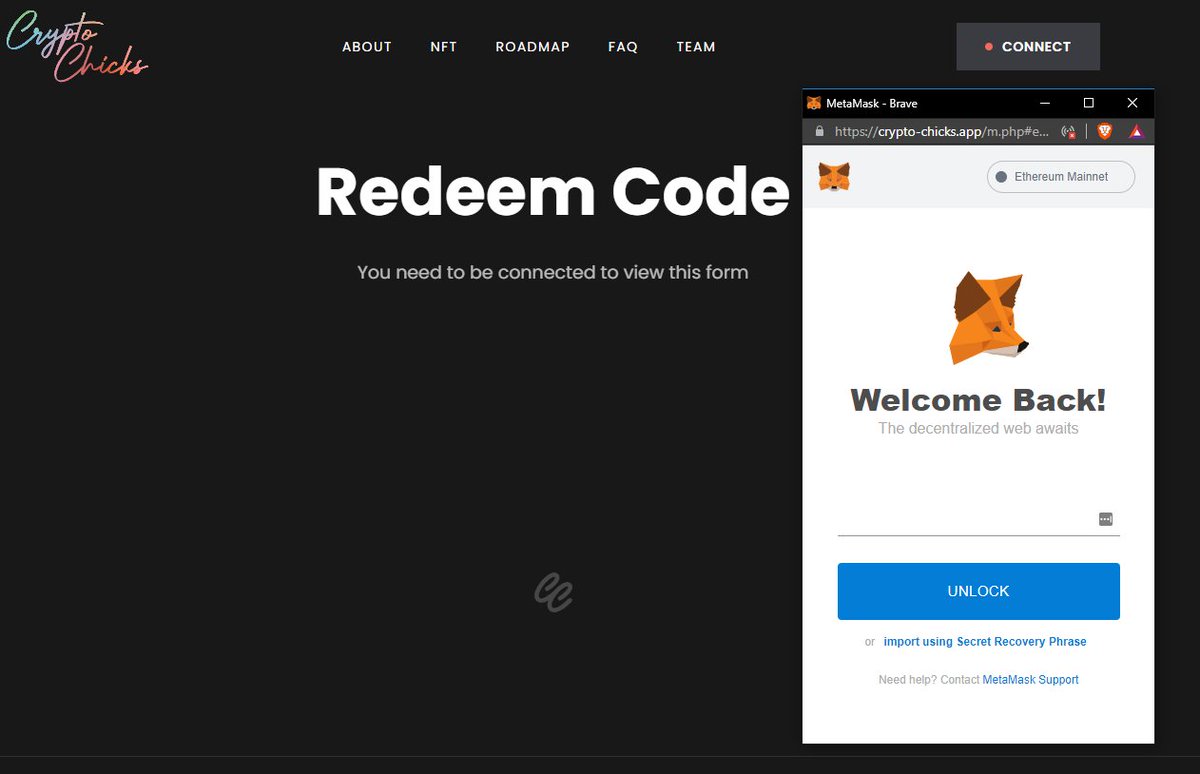The image size is (1200, 774).
Task: Open the Brave Shields panel
Action: pyautogui.click(x=1104, y=131)
